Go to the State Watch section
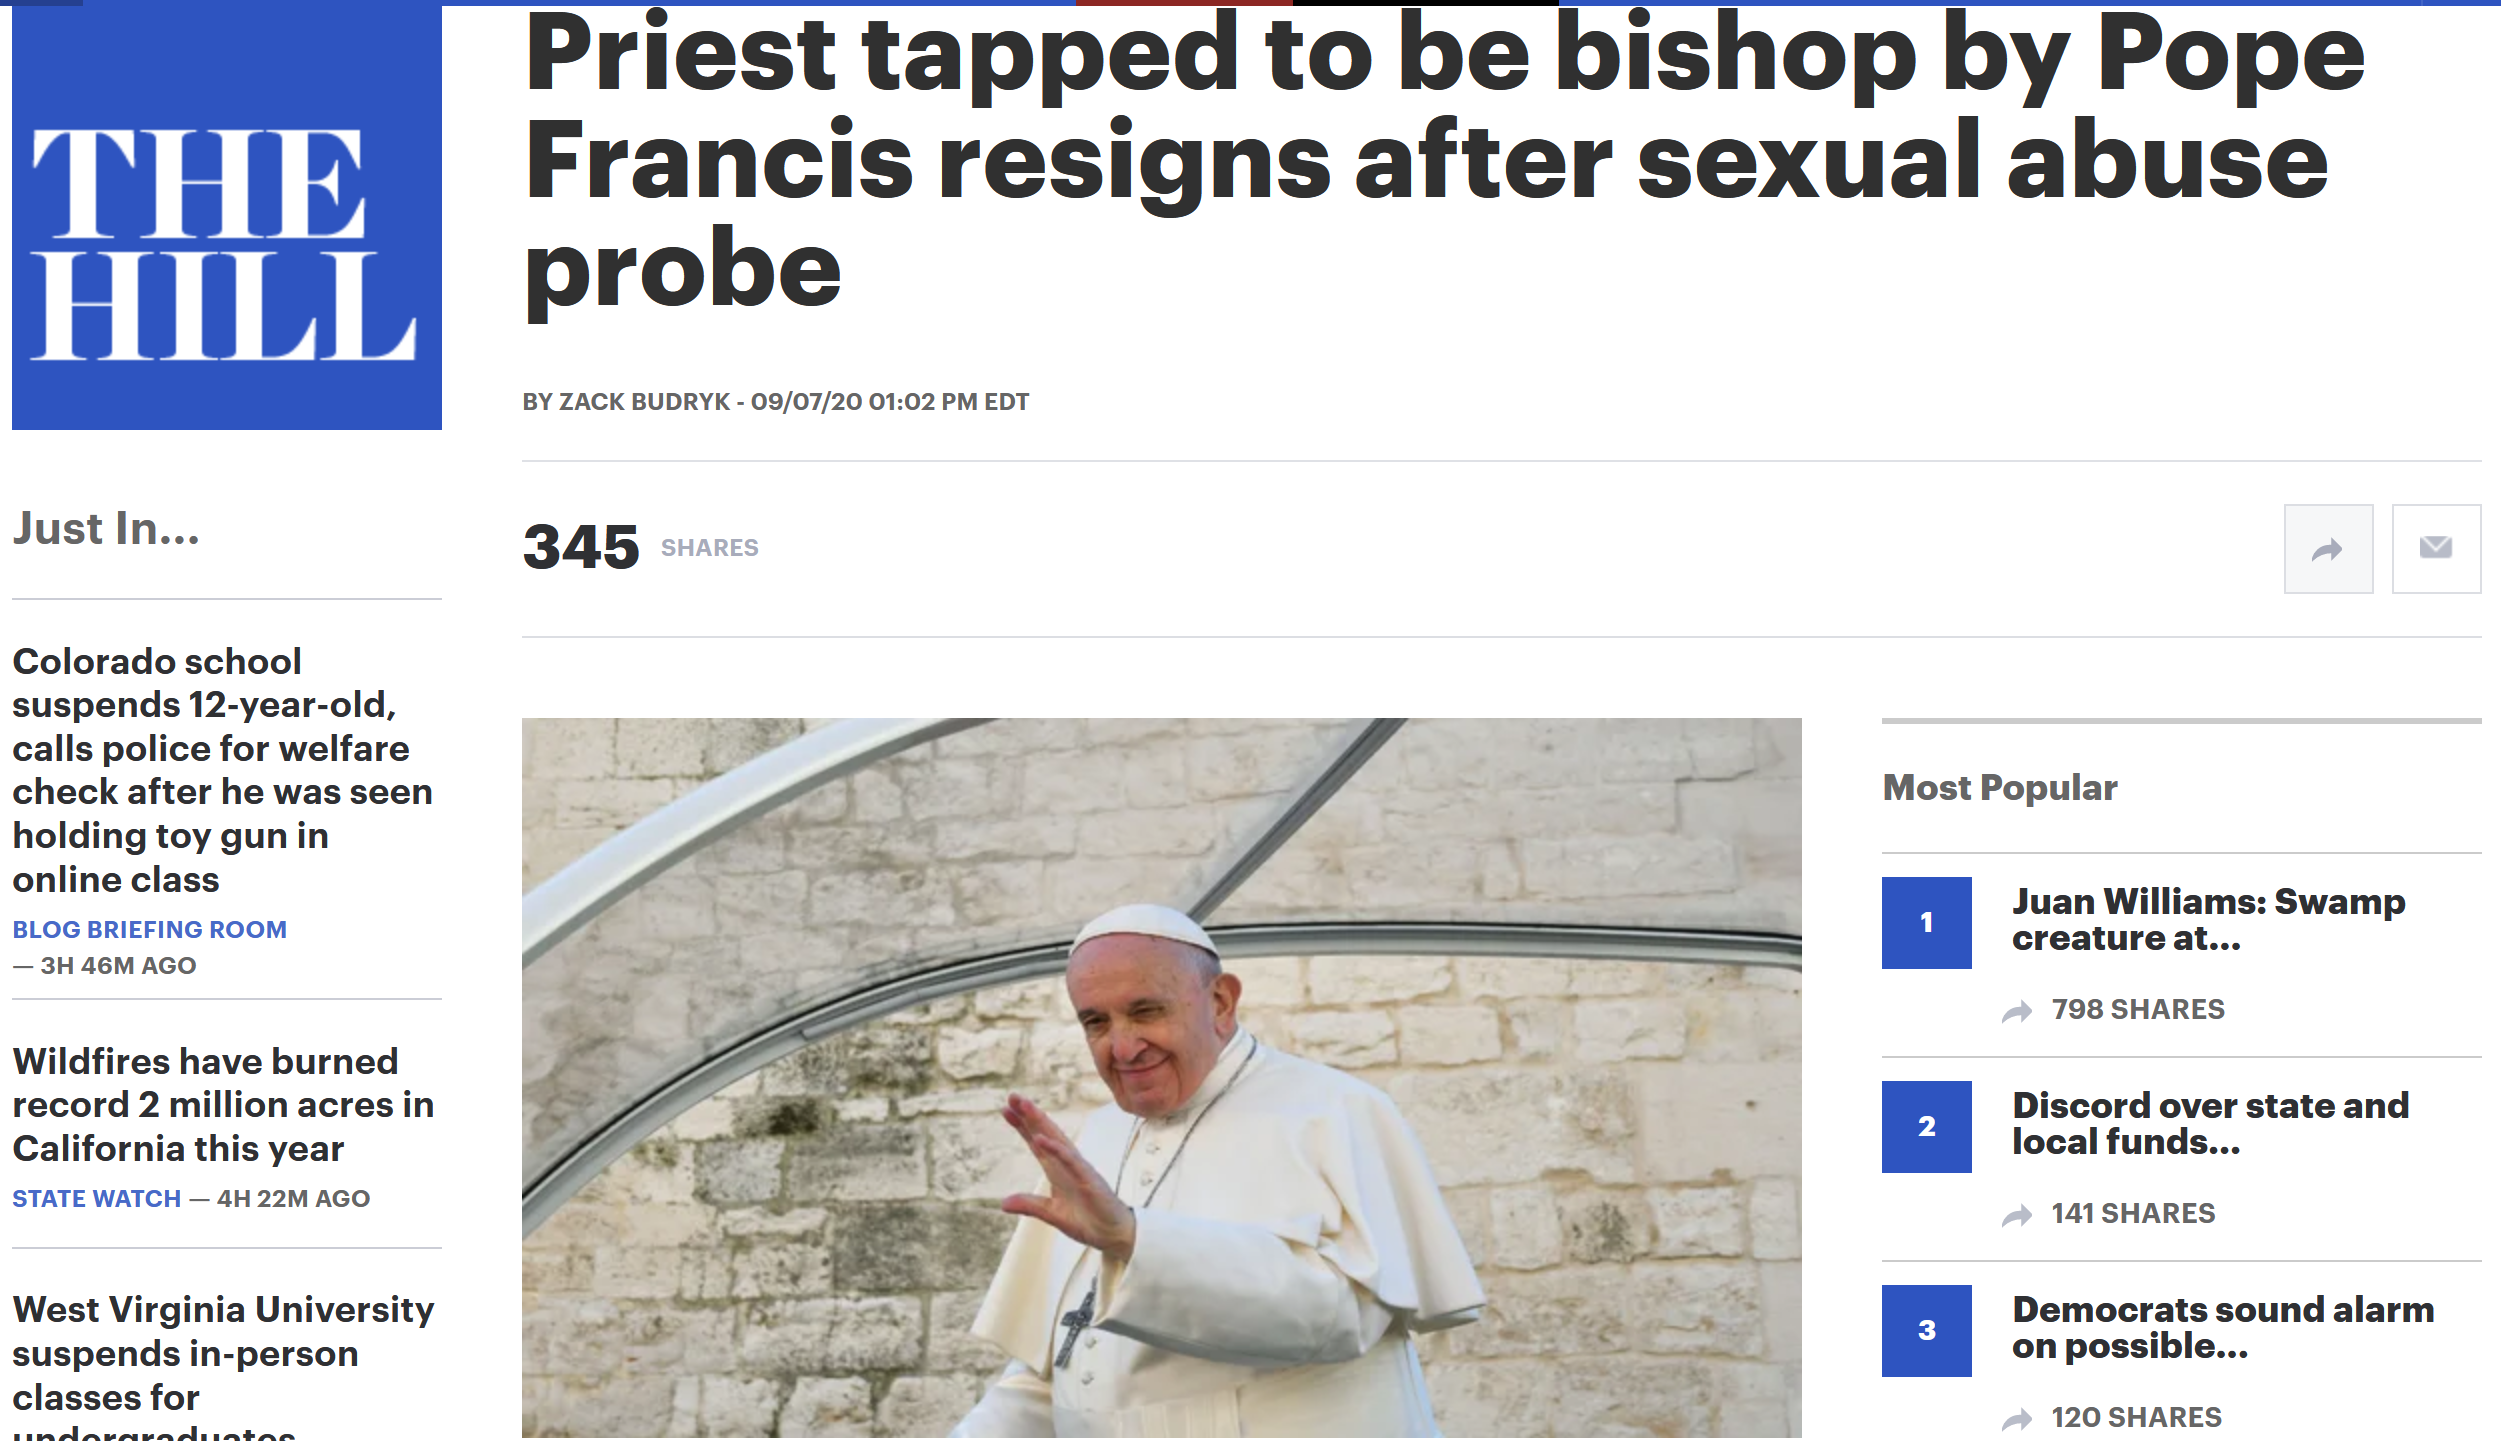The width and height of the screenshot is (2501, 1441). point(97,1199)
